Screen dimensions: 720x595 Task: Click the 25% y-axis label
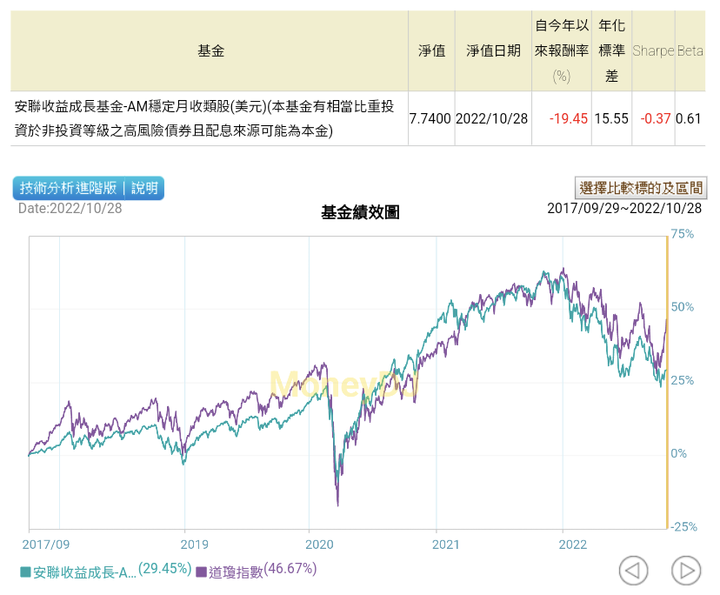point(682,380)
